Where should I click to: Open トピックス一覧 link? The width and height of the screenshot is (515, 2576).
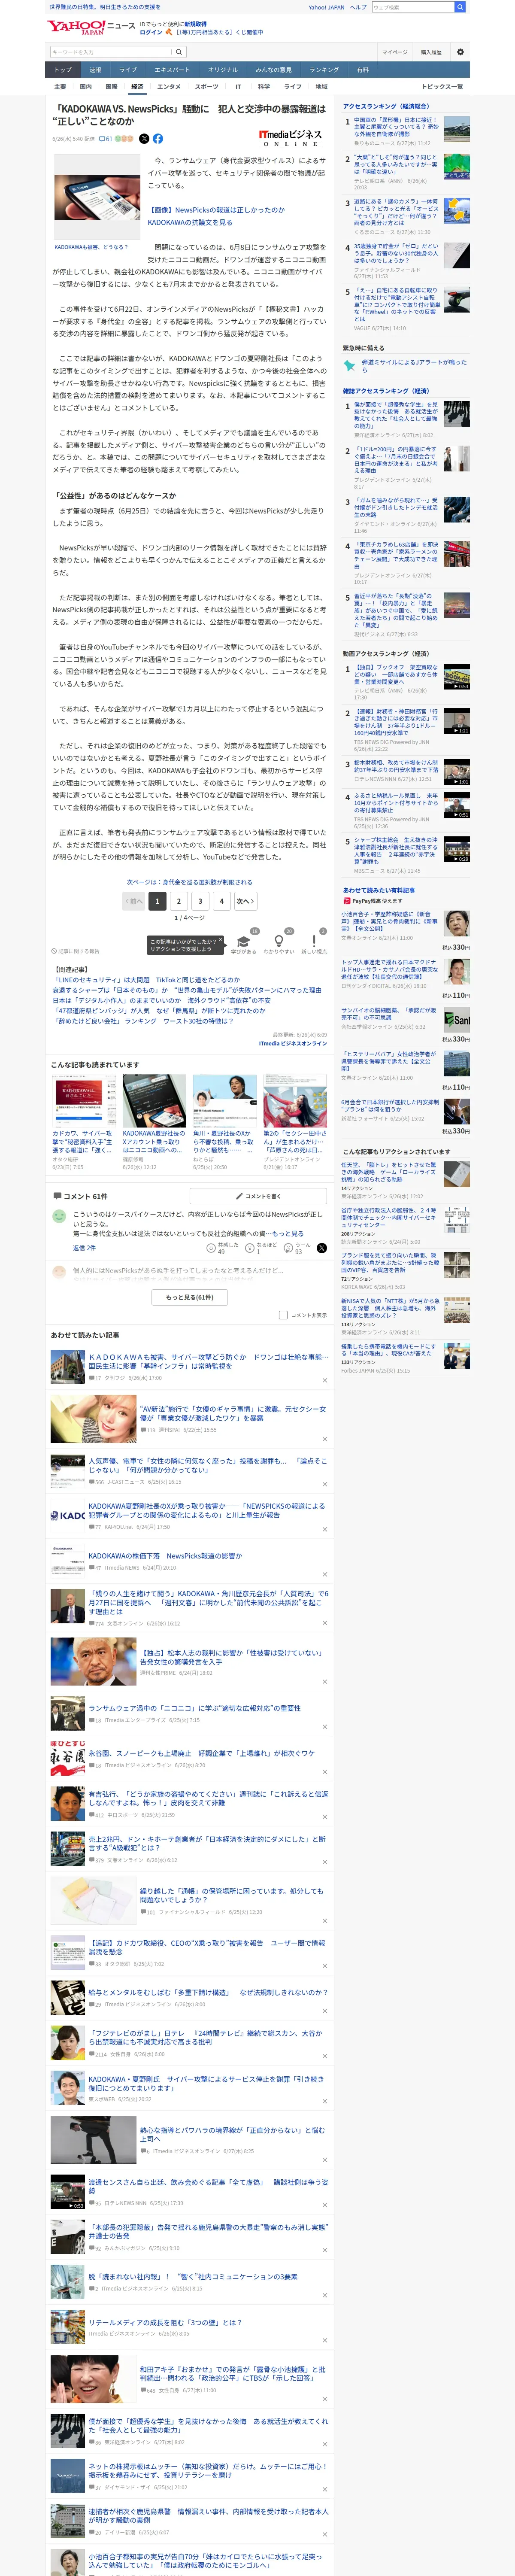[442, 87]
